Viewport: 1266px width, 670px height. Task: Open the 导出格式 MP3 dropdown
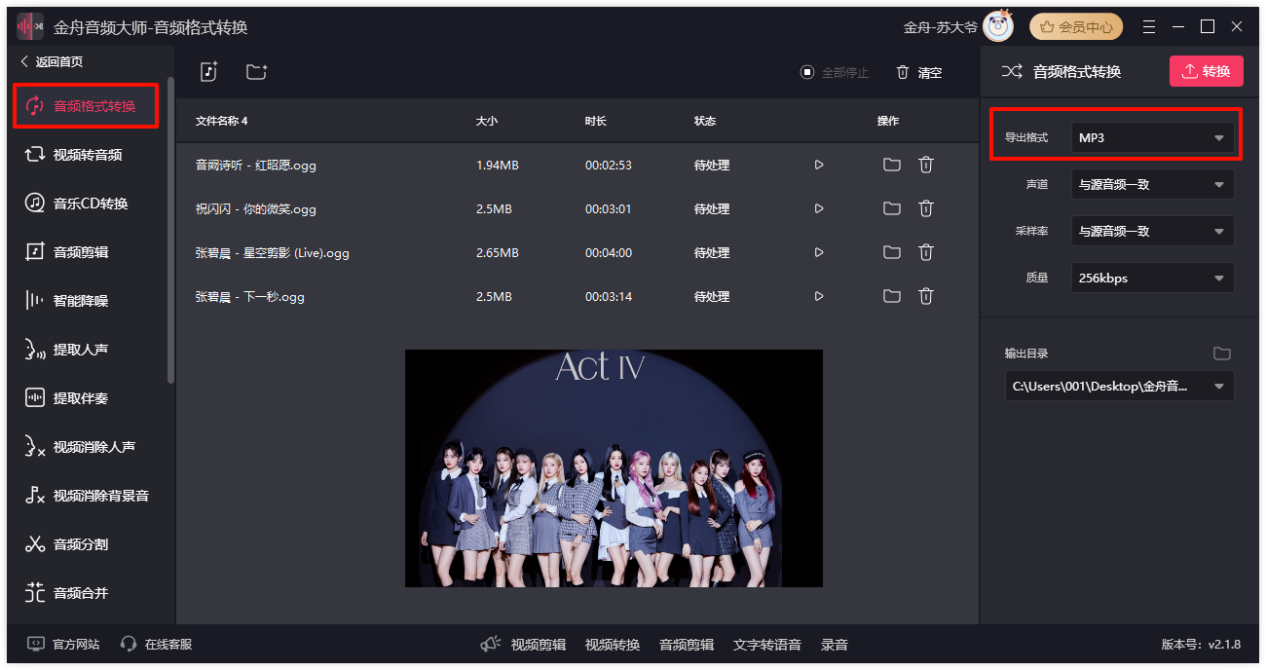pyautogui.click(x=1152, y=138)
